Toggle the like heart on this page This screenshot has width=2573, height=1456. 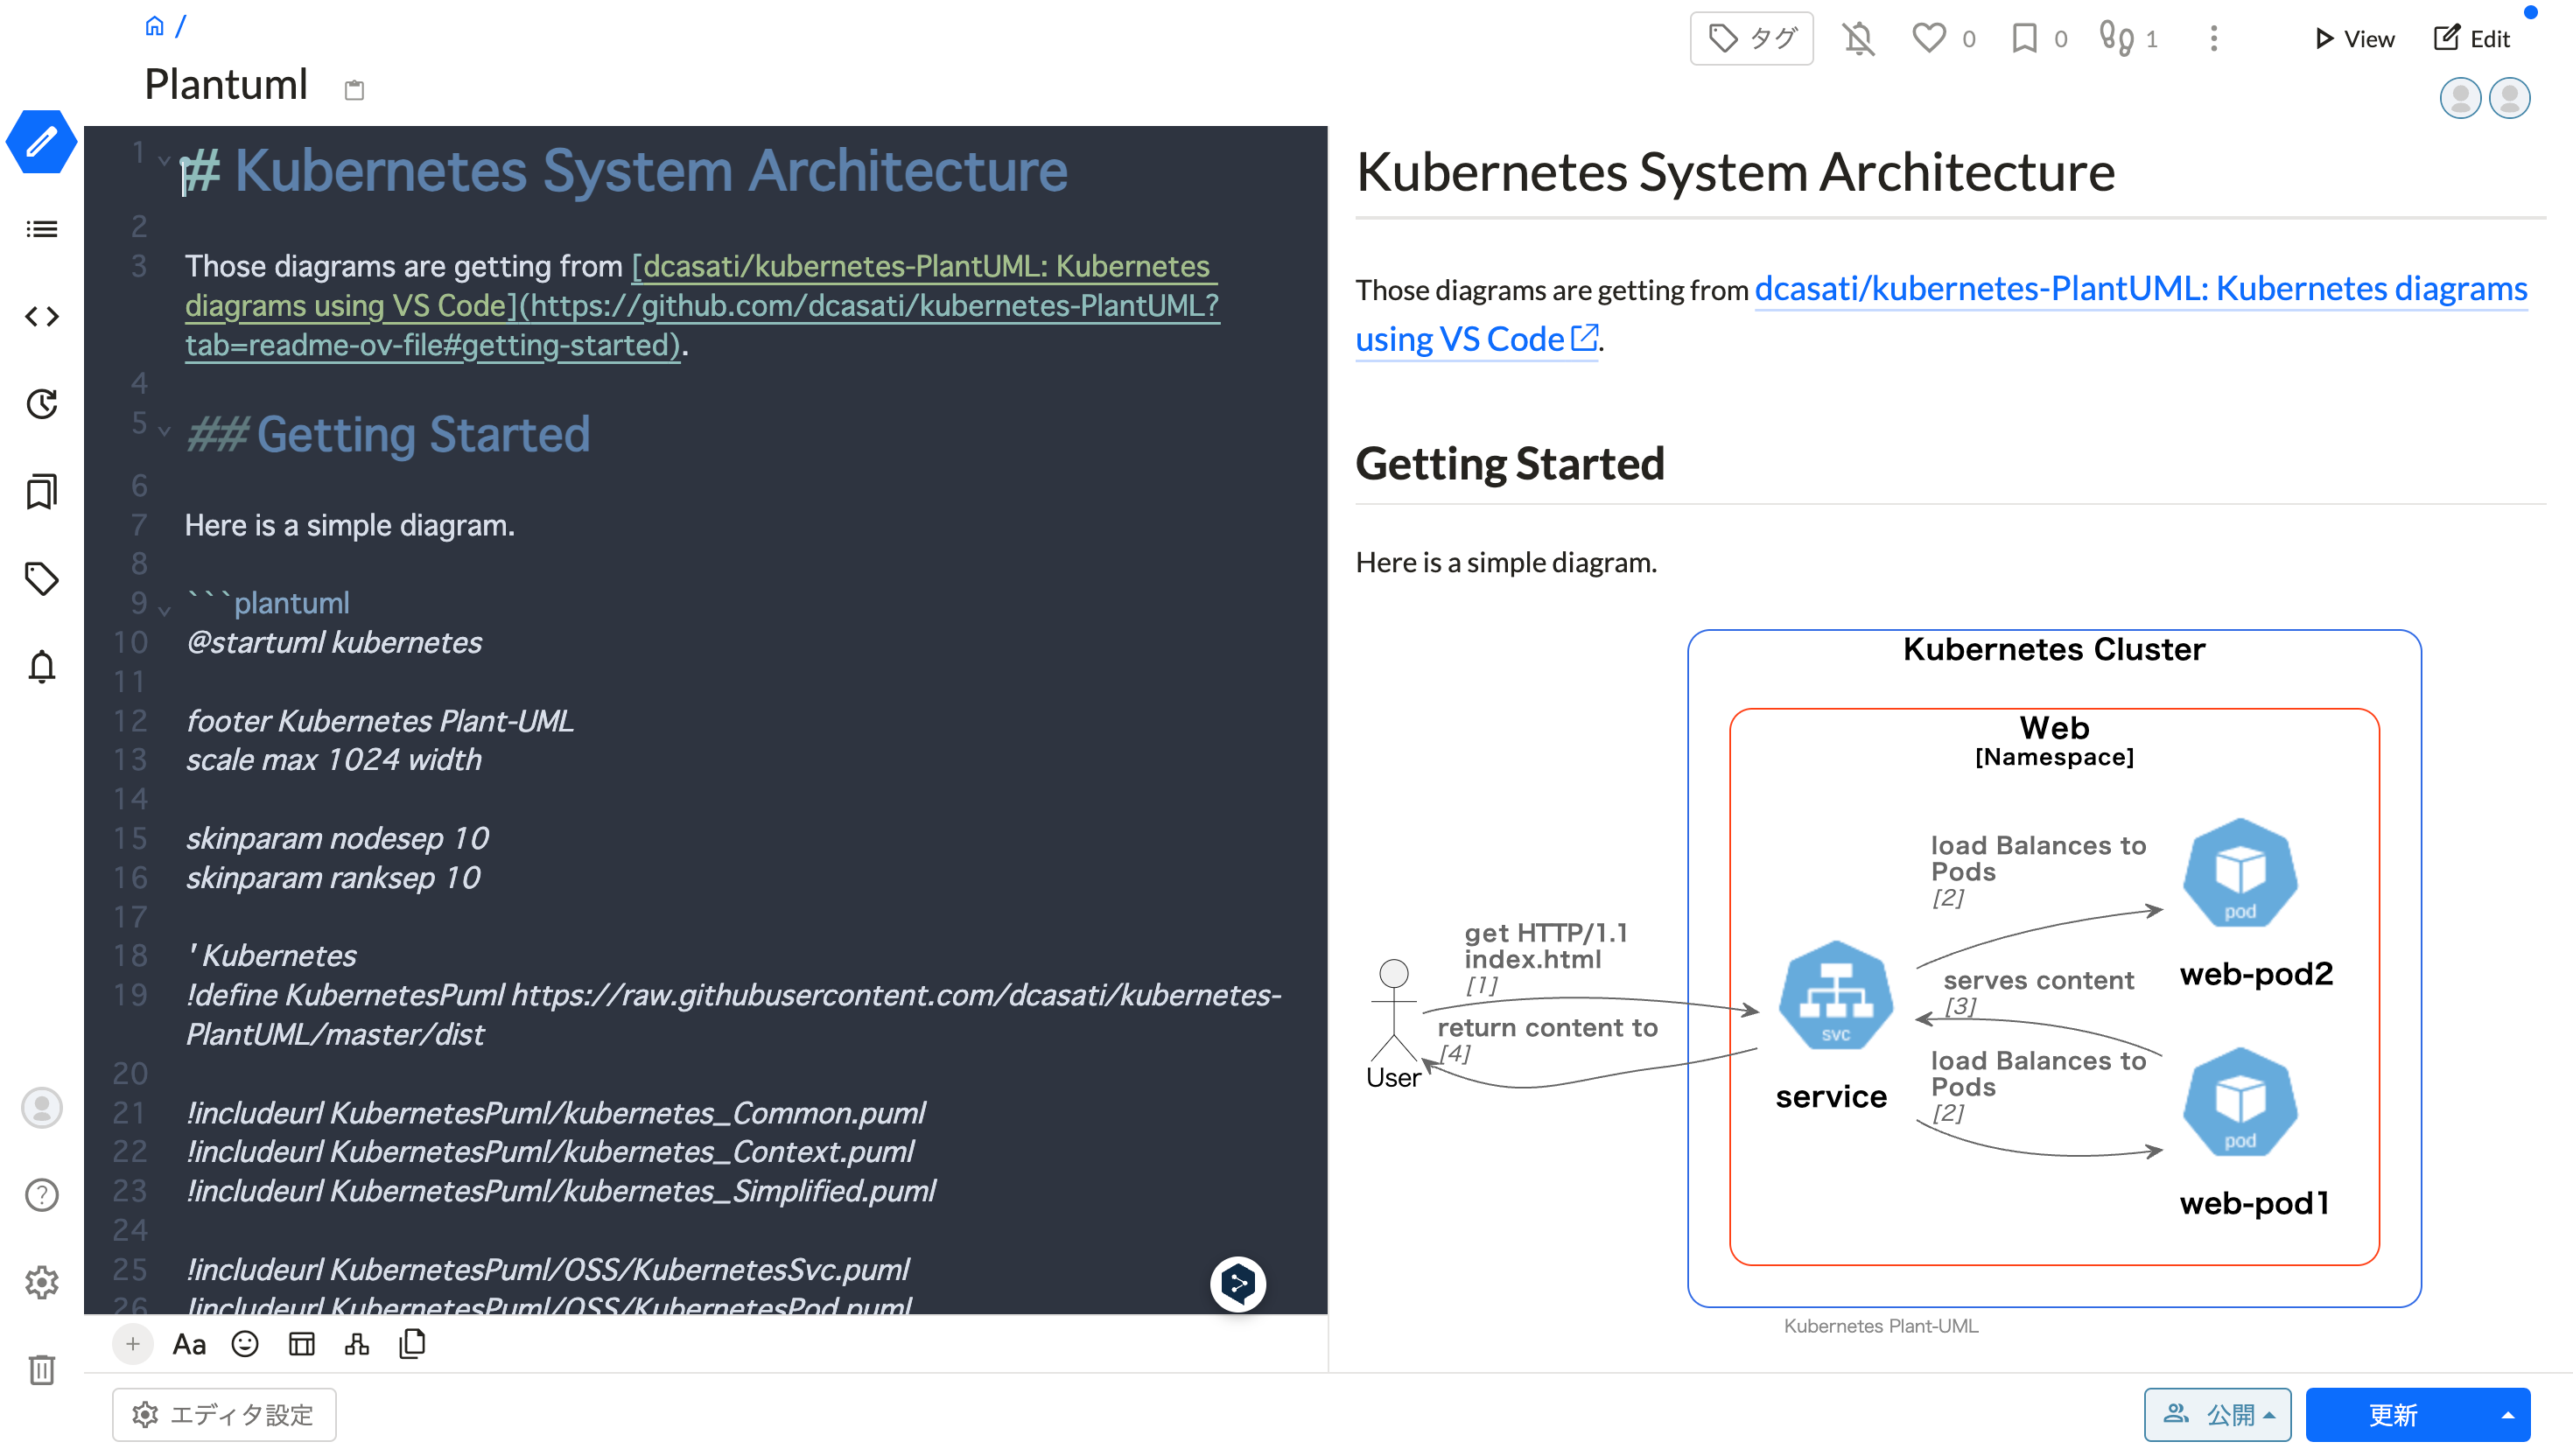(x=1929, y=39)
